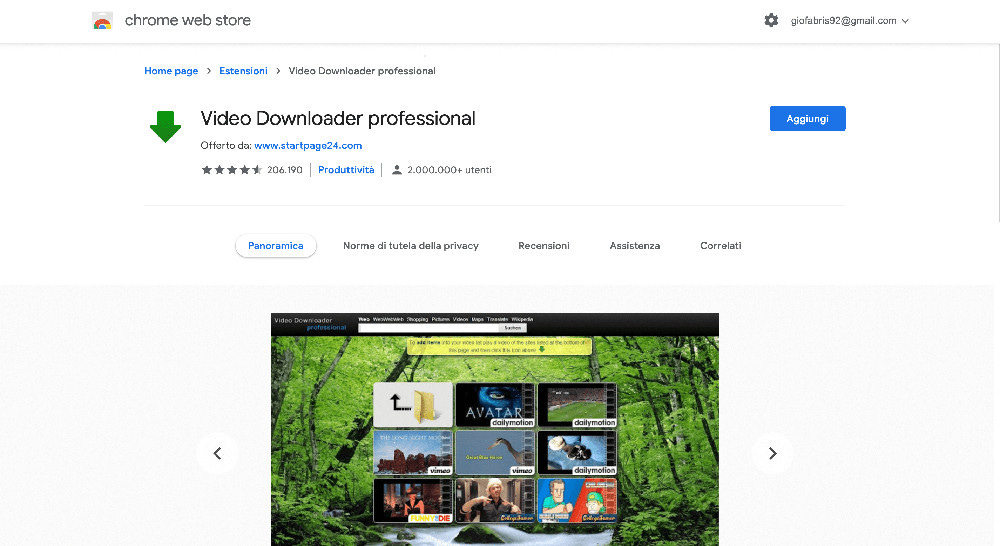Switch to the Correlati tab
1000x546 pixels.
[x=721, y=246]
